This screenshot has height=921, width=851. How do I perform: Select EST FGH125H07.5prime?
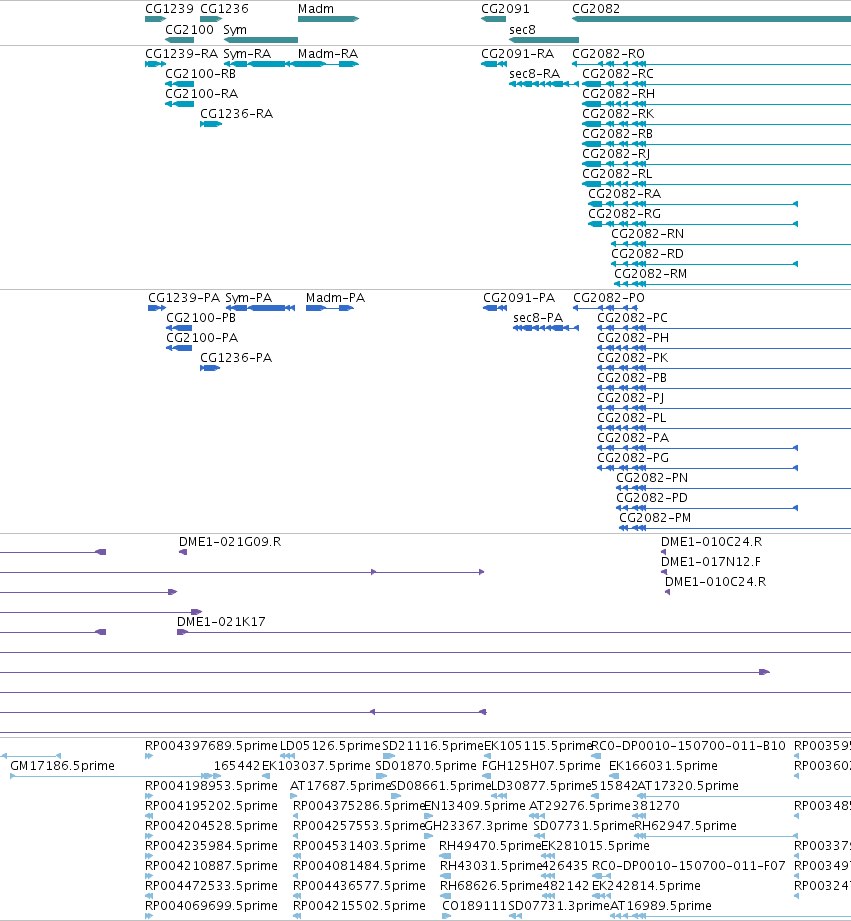541,766
